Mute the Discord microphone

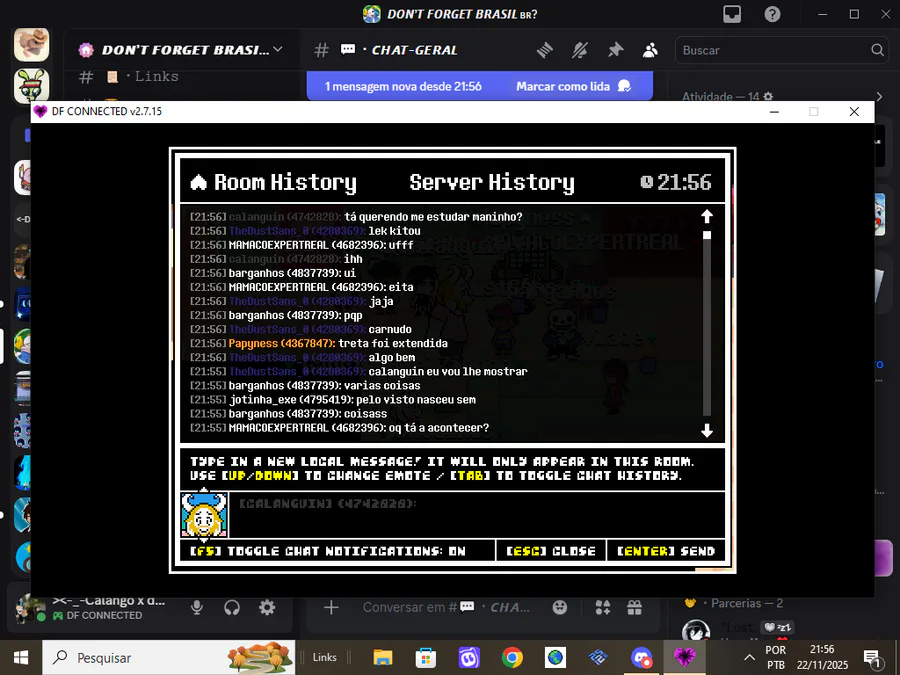[197, 607]
